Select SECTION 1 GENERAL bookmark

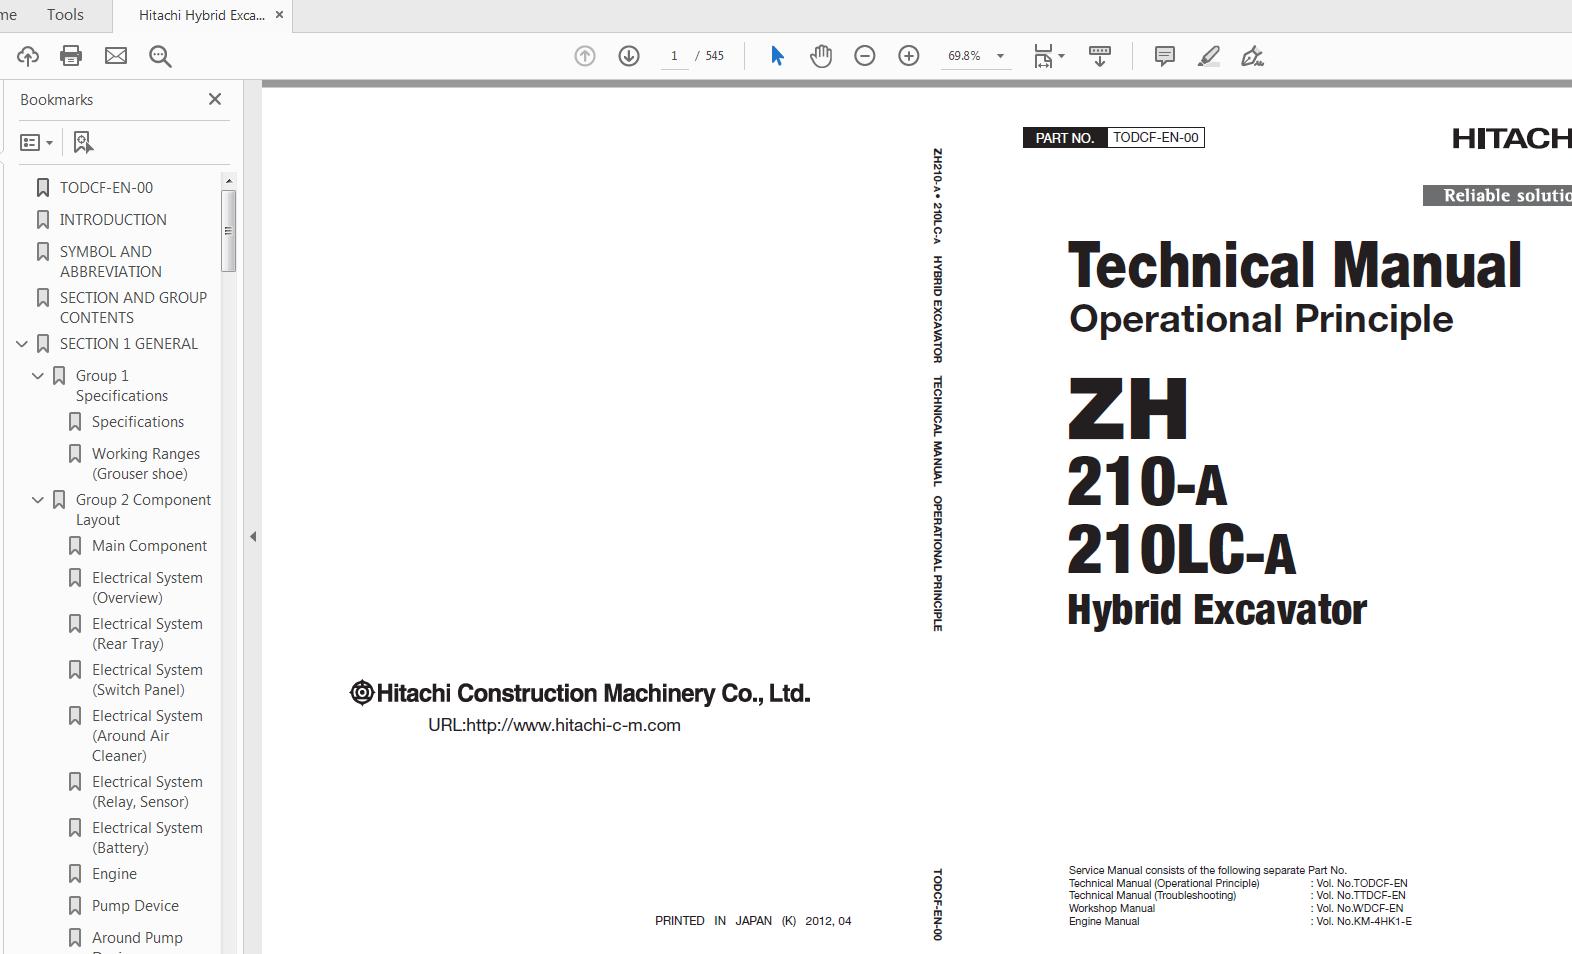(x=129, y=344)
